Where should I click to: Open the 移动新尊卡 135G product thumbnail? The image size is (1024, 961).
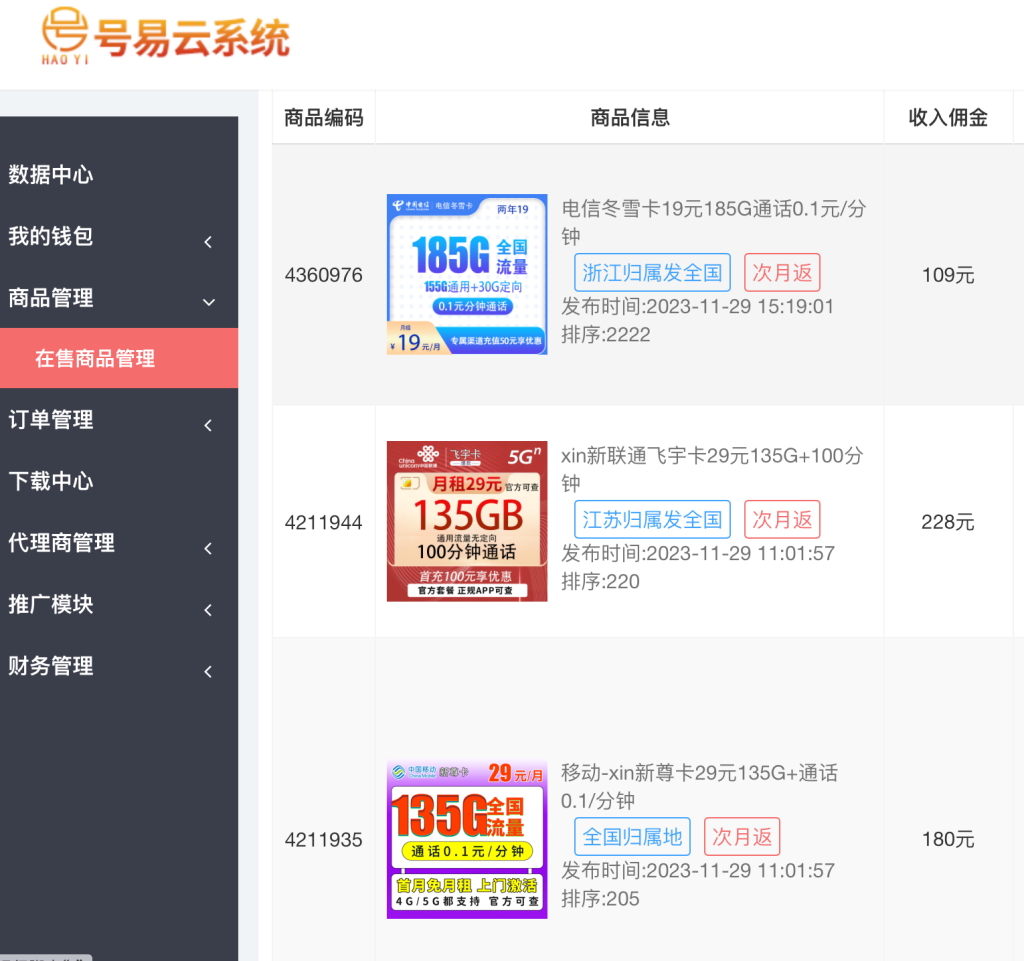coord(467,839)
